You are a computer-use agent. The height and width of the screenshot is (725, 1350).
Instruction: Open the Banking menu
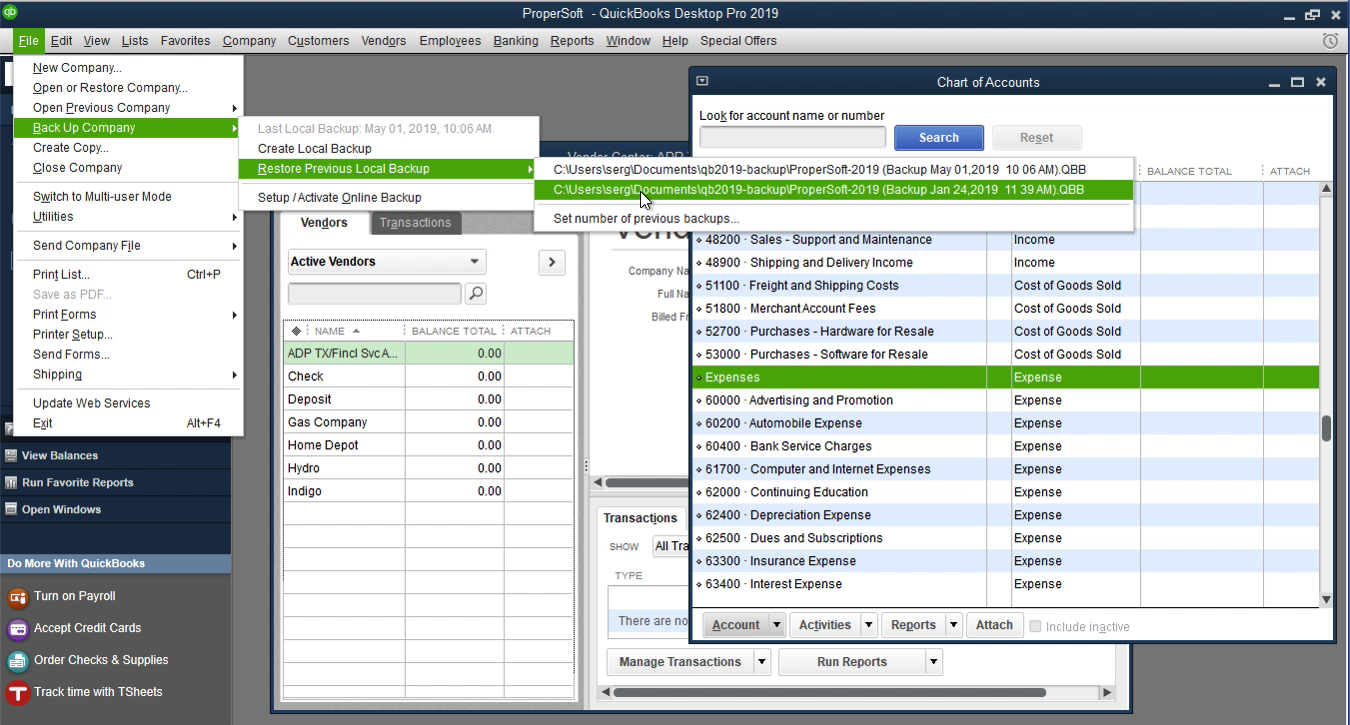tap(516, 41)
